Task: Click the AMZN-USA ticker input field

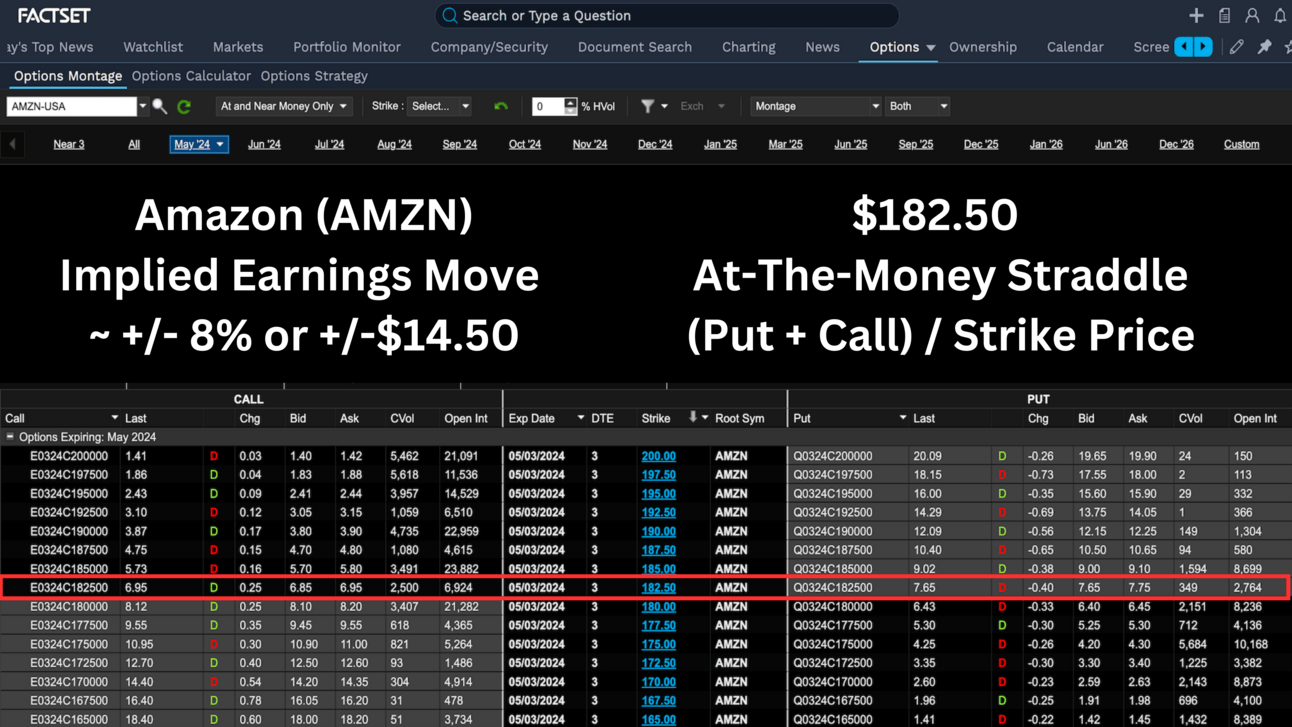Action: [x=72, y=106]
